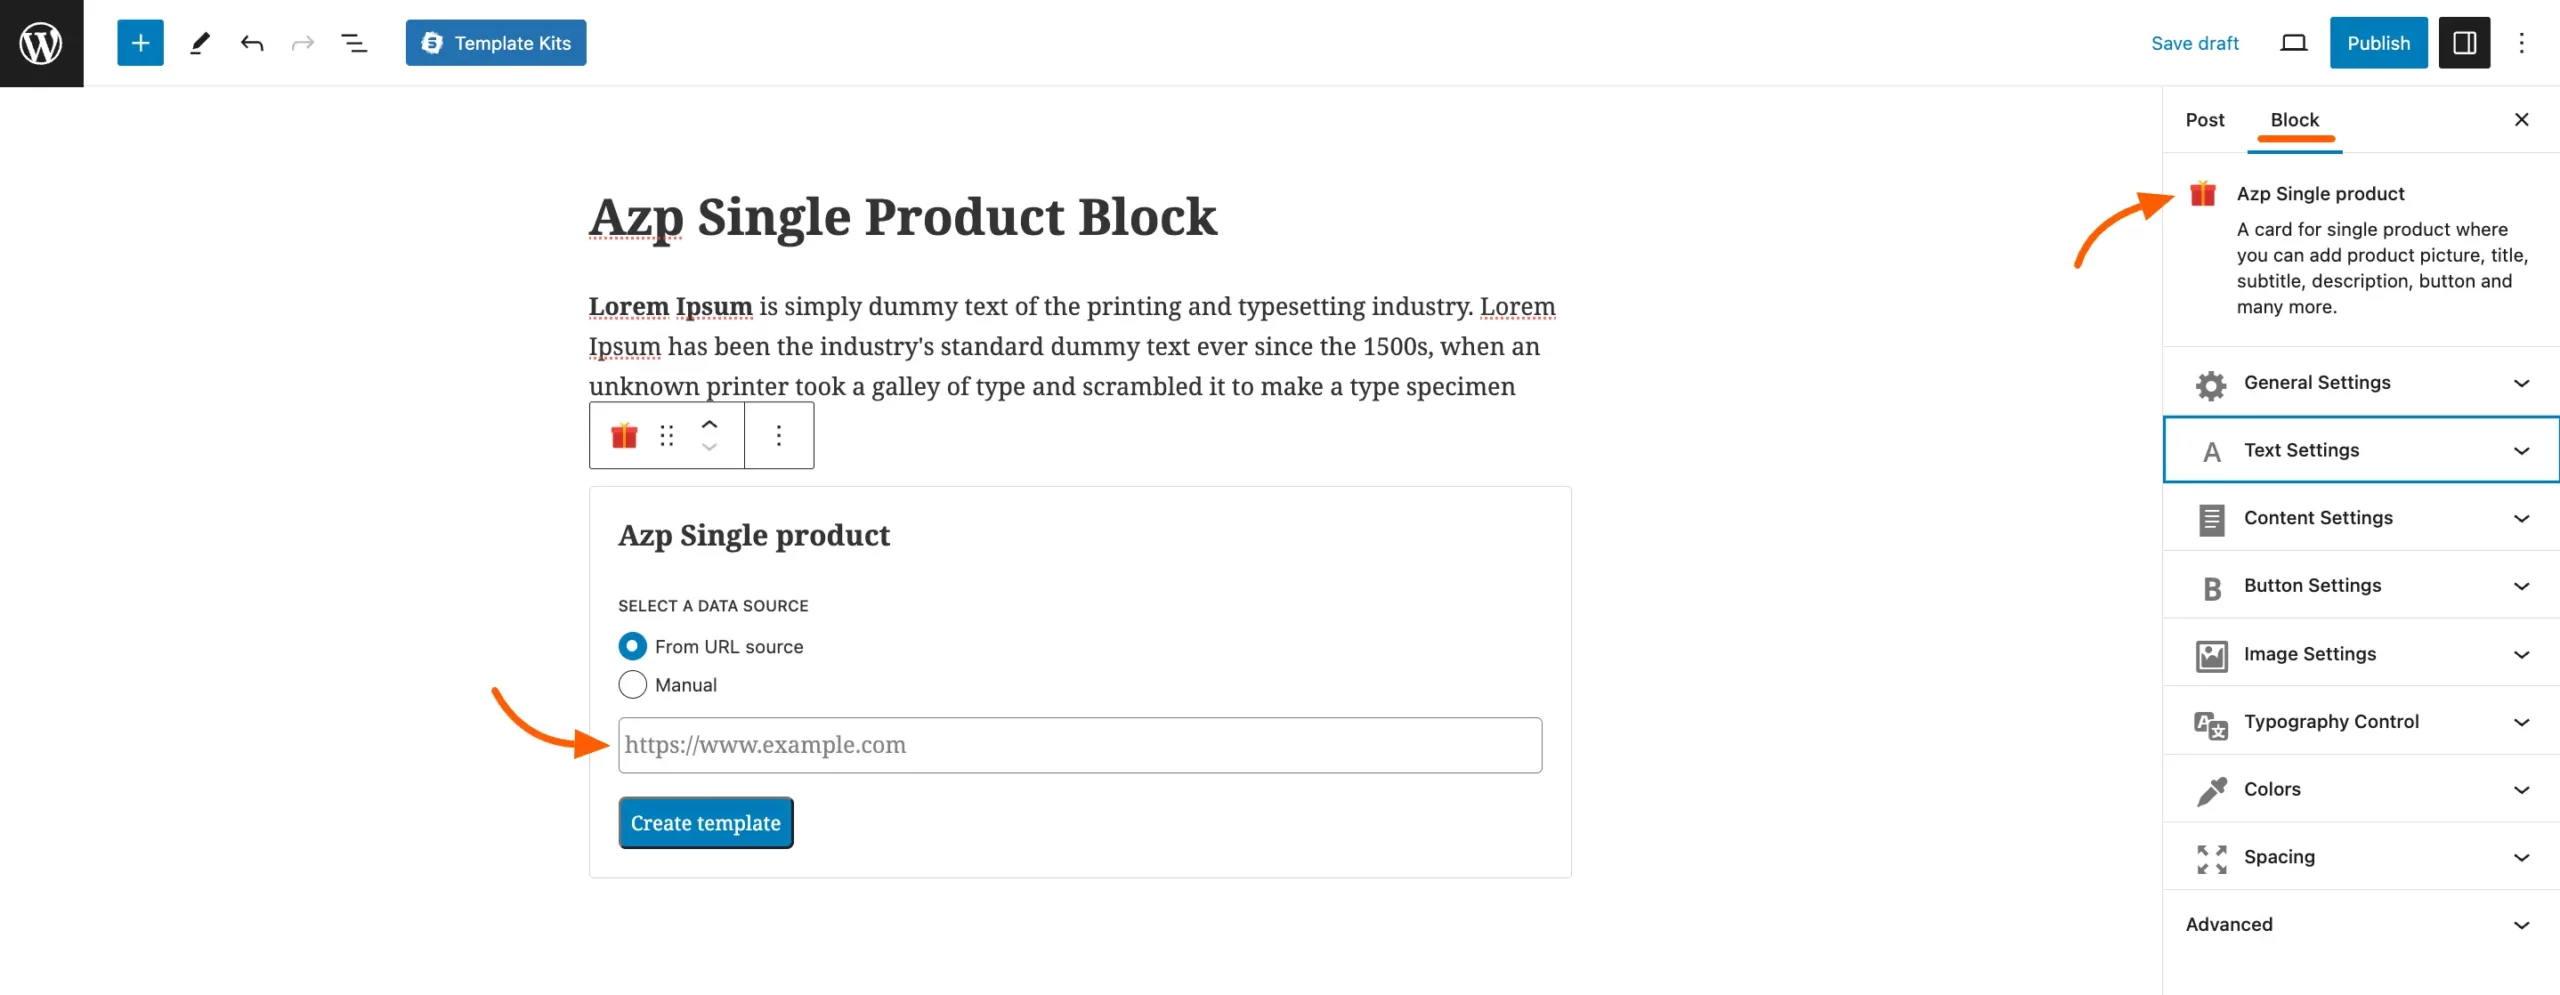Collapse the Text Settings section

pyautogui.click(x=2358, y=450)
